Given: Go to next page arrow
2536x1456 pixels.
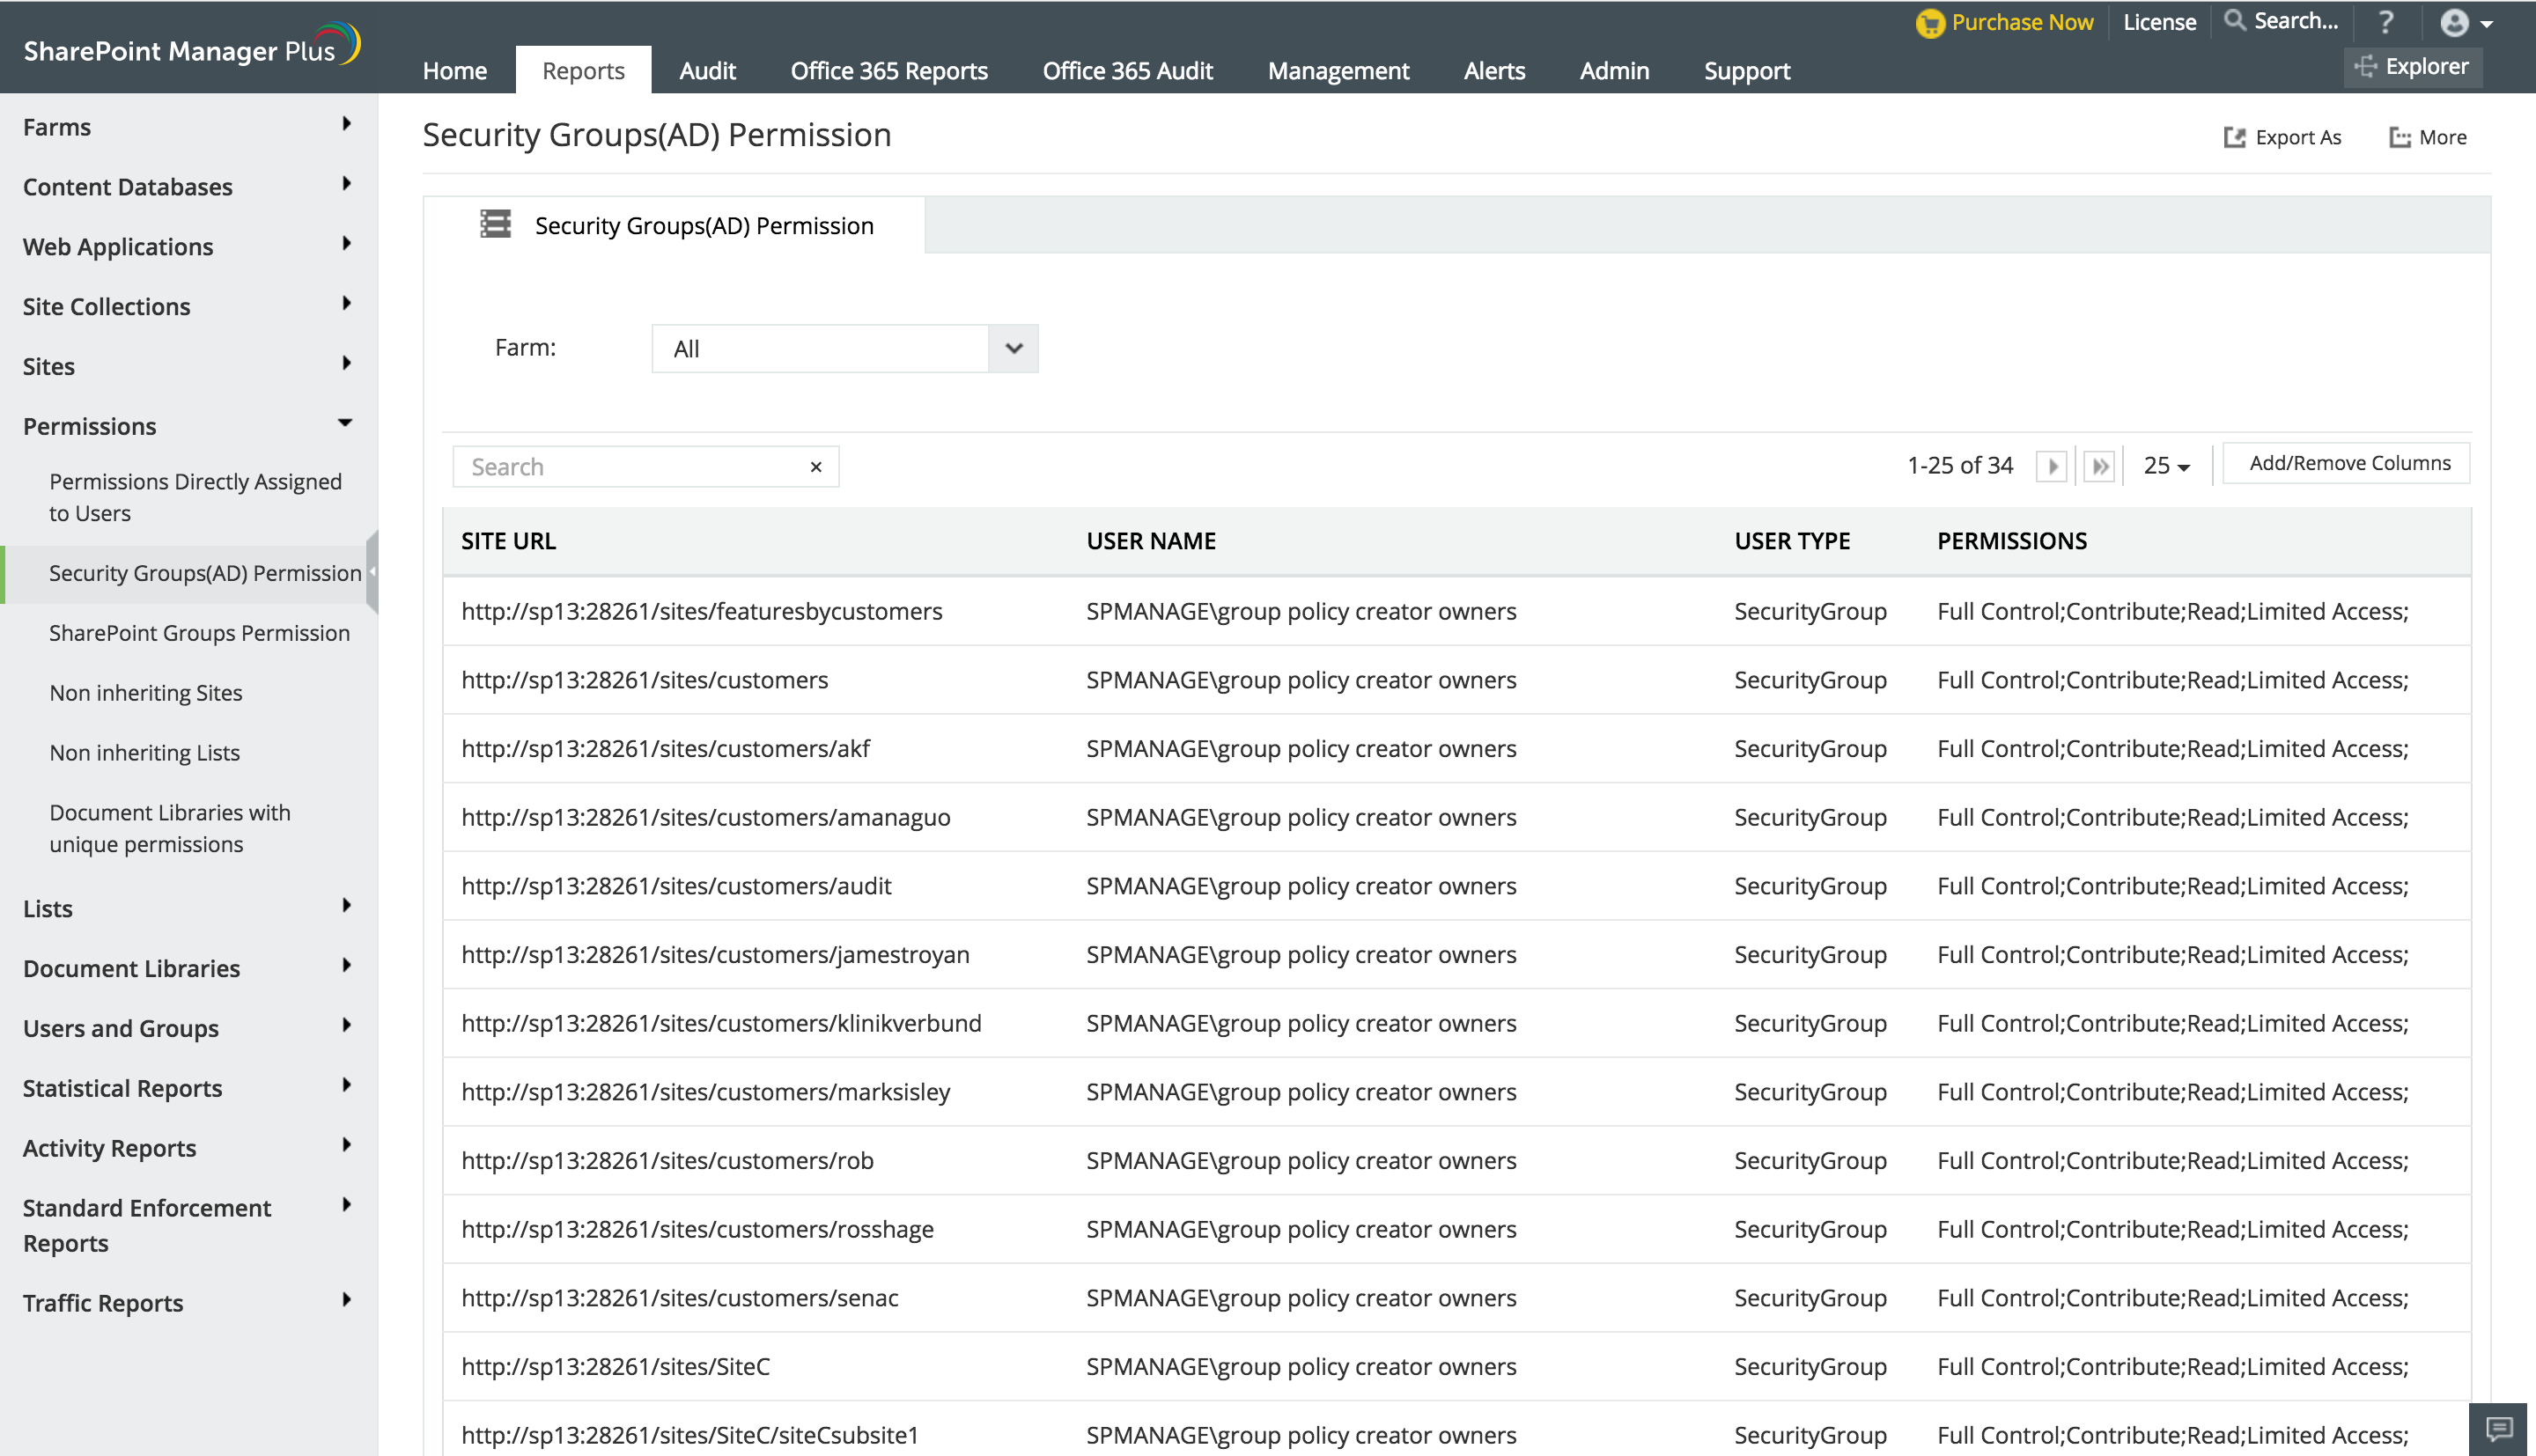Looking at the screenshot, I should point(2052,466).
